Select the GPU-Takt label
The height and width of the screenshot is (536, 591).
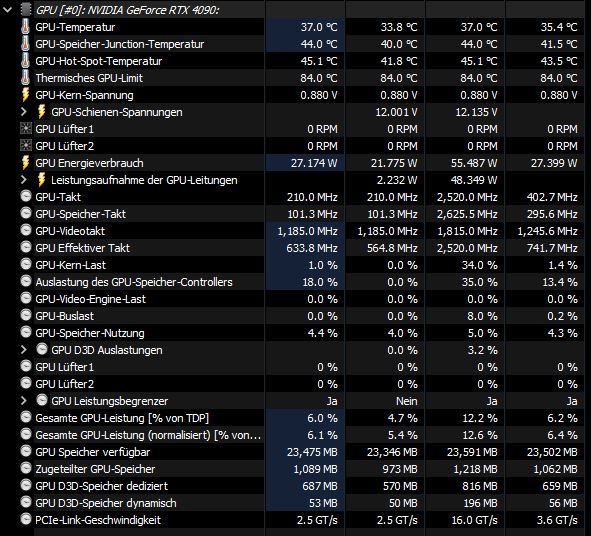point(58,197)
